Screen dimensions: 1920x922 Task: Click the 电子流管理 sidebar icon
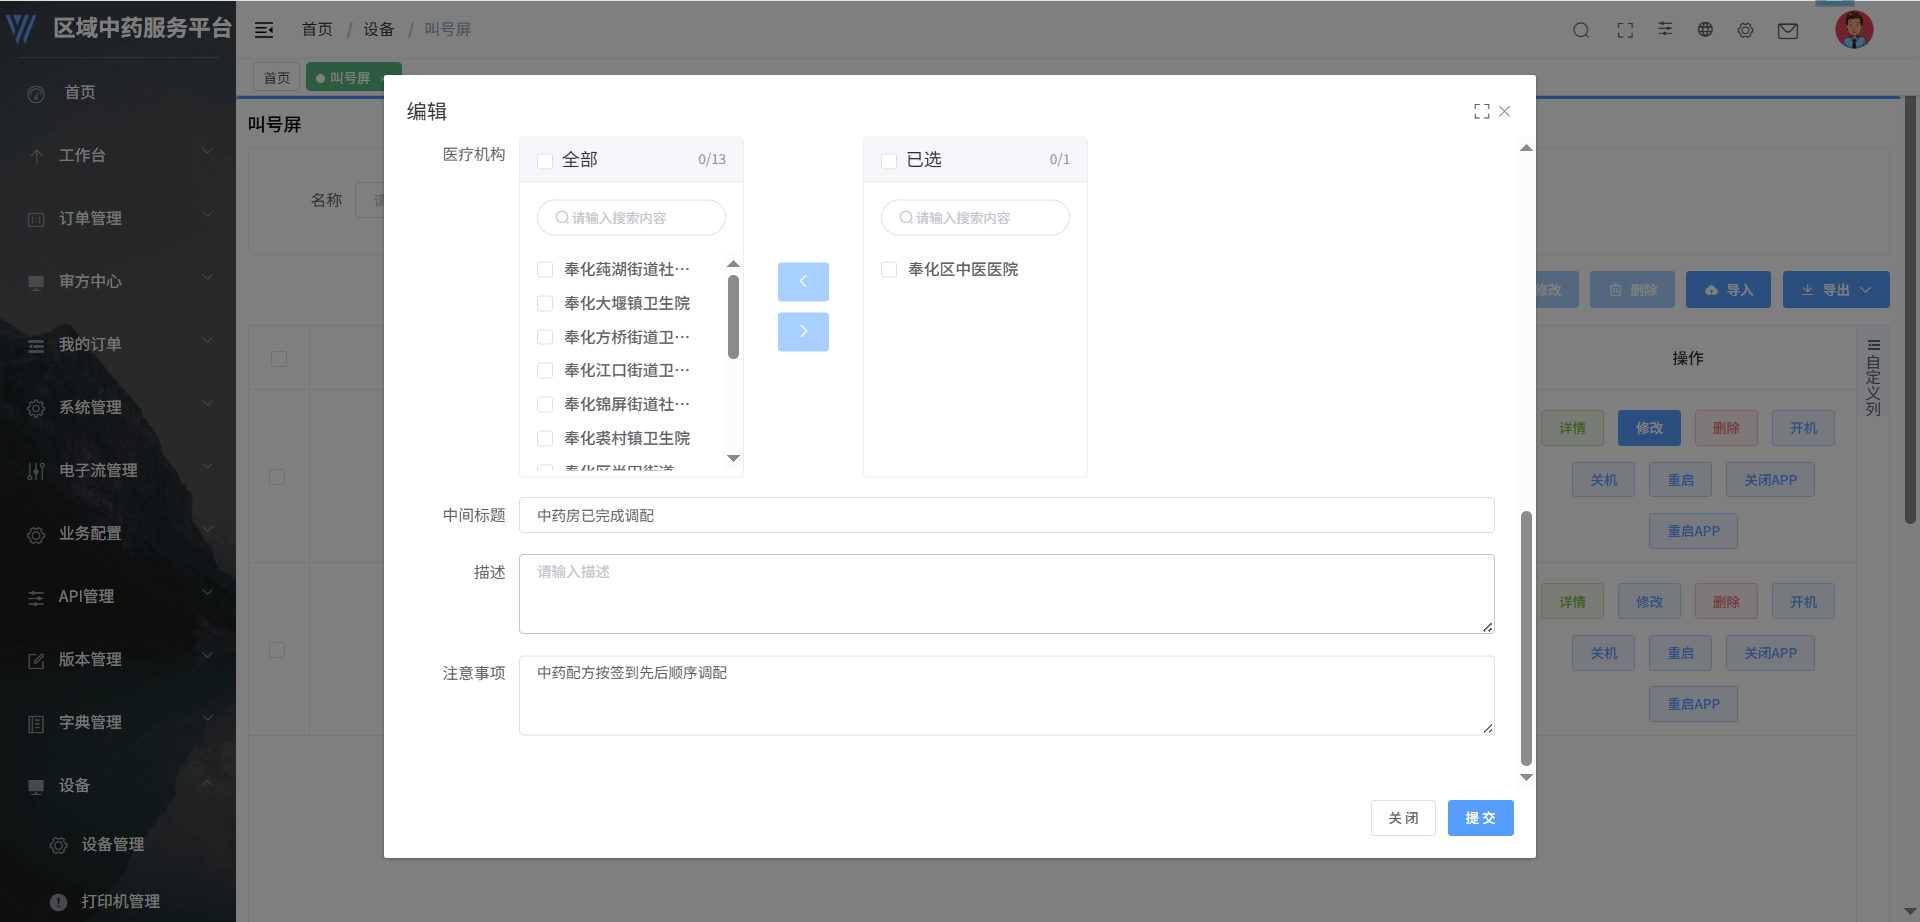pyautogui.click(x=36, y=471)
